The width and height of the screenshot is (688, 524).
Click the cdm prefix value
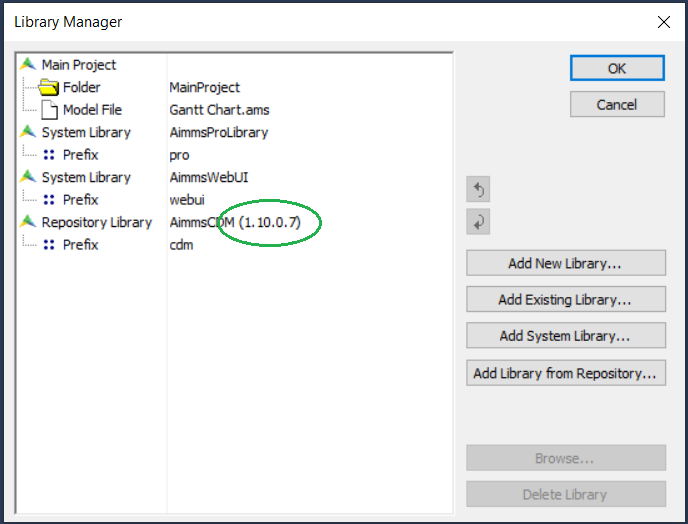[181, 245]
